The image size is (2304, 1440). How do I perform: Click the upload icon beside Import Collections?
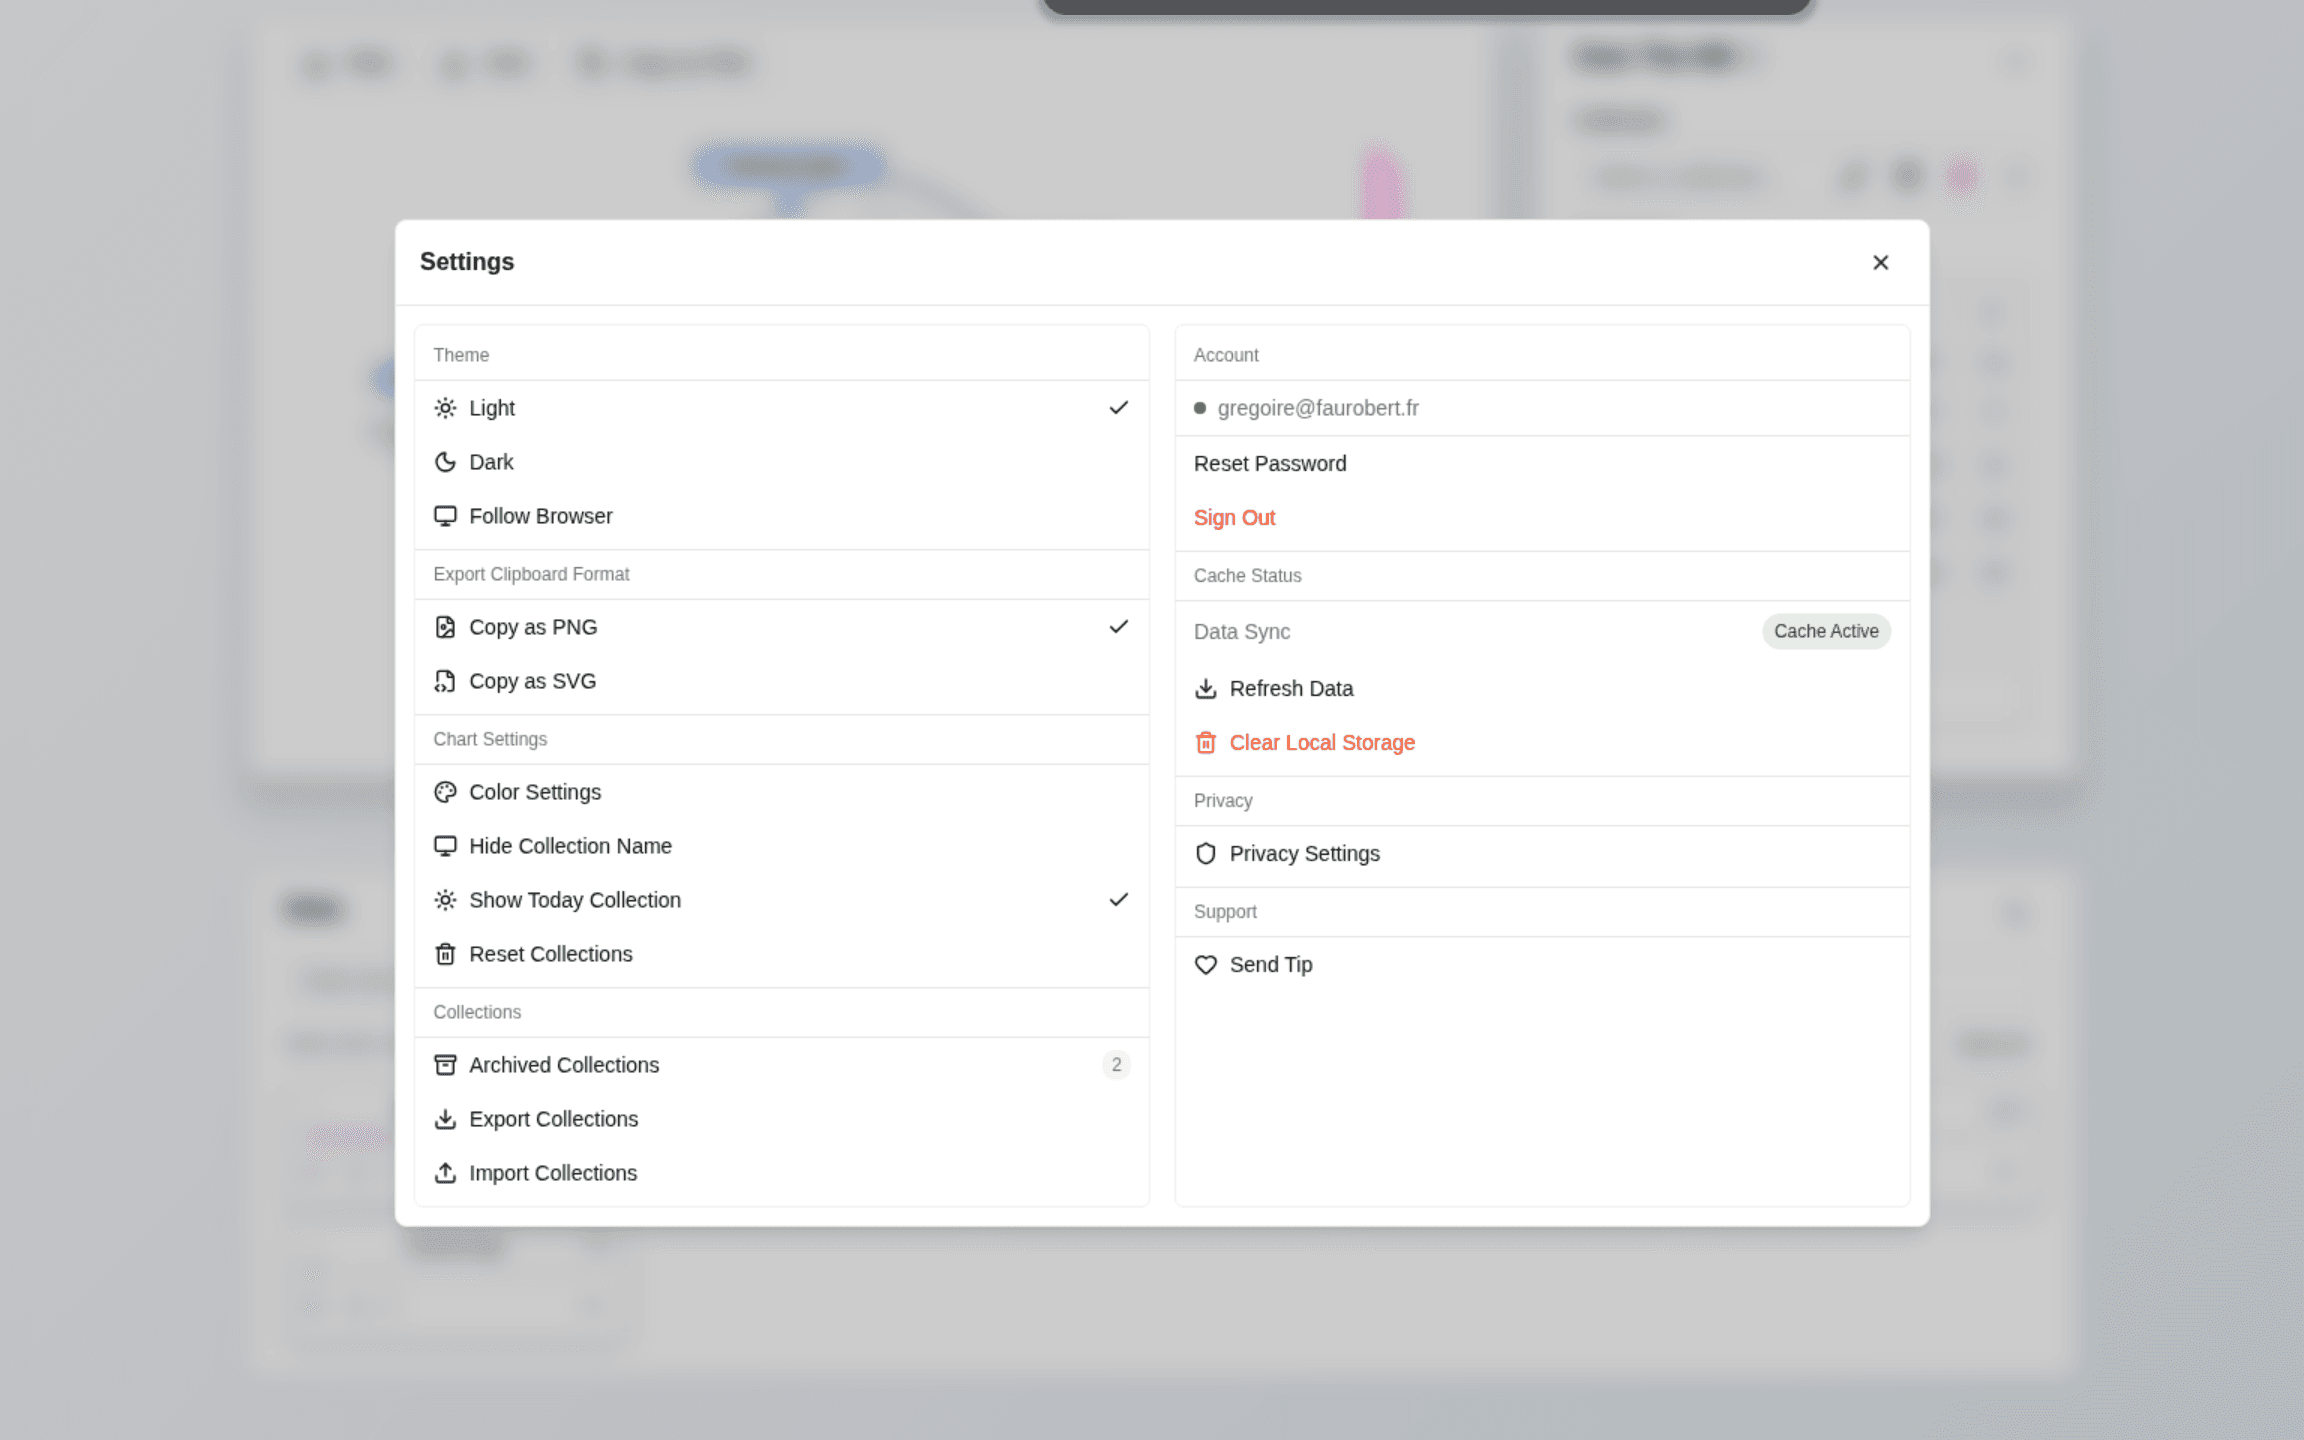click(x=445, y=1173)
